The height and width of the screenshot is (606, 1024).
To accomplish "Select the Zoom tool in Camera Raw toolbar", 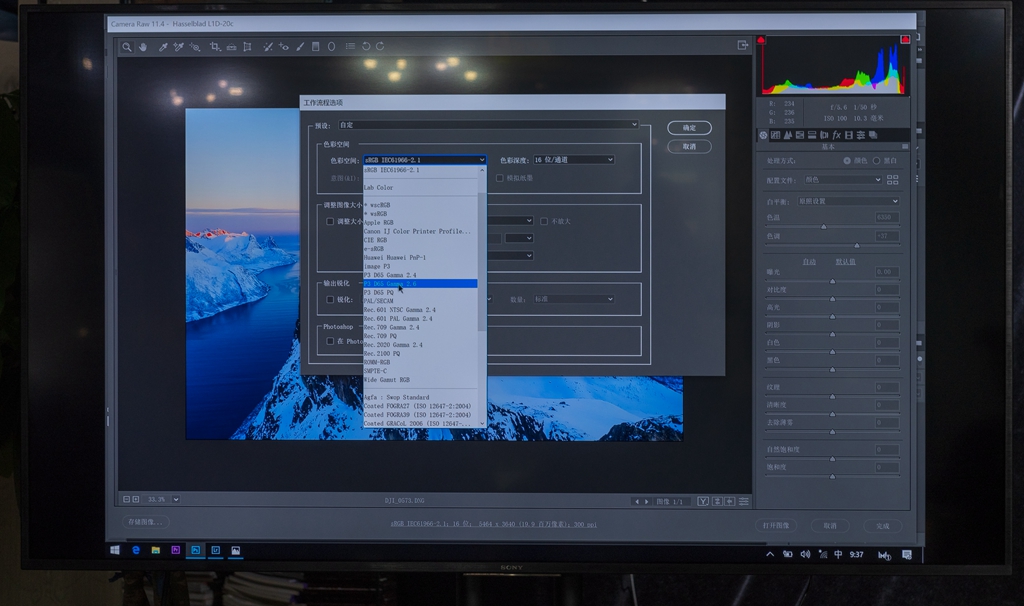I will coord(127,47).
